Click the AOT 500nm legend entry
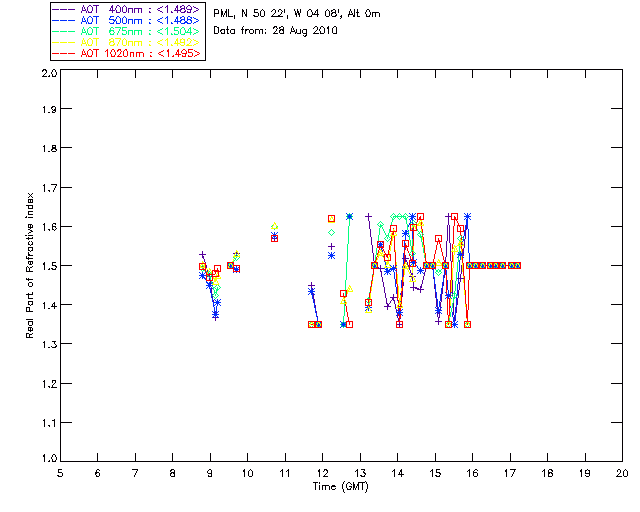Image resolution: width=640 pixels, height=512 pixels. point(127,20)
